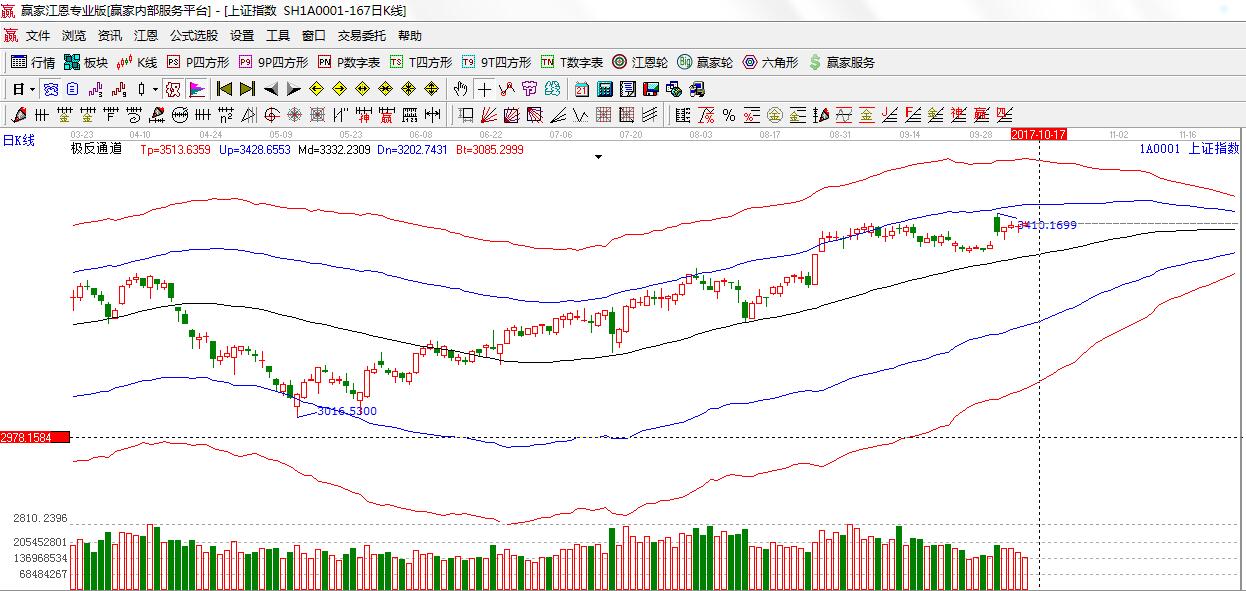Open the 交易委托 menu
Viewport: 1246px width, 591px height.
pyautogui.click(x=361, y=35)
